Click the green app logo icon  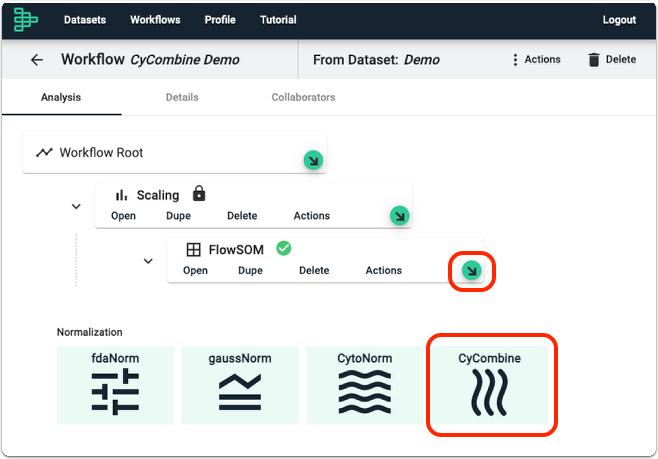pos(26,20)
